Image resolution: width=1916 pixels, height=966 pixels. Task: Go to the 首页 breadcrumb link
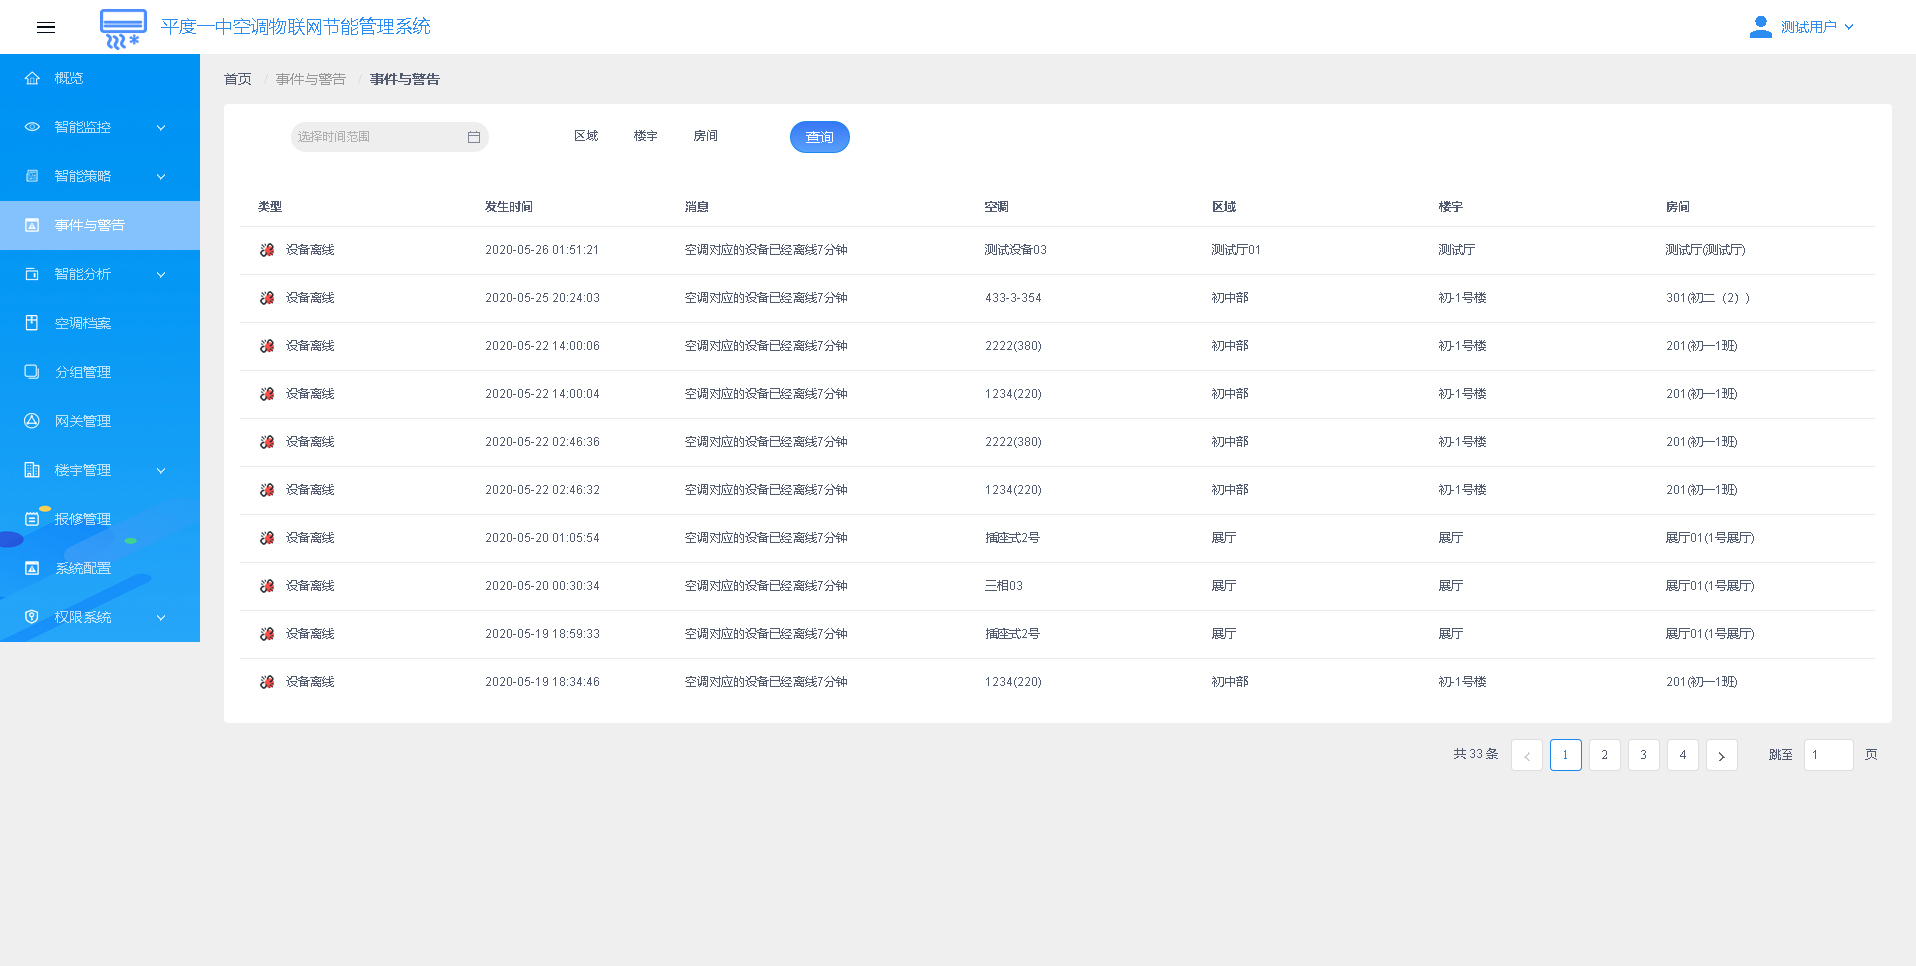(238, 79)
